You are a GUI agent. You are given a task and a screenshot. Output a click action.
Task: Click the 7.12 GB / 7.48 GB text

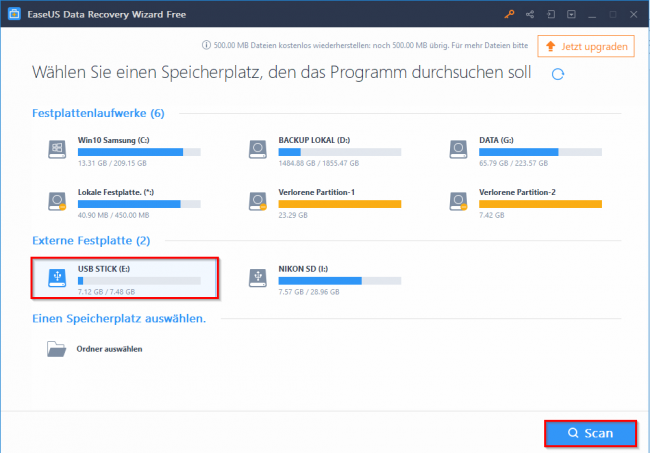click(107, 292)
